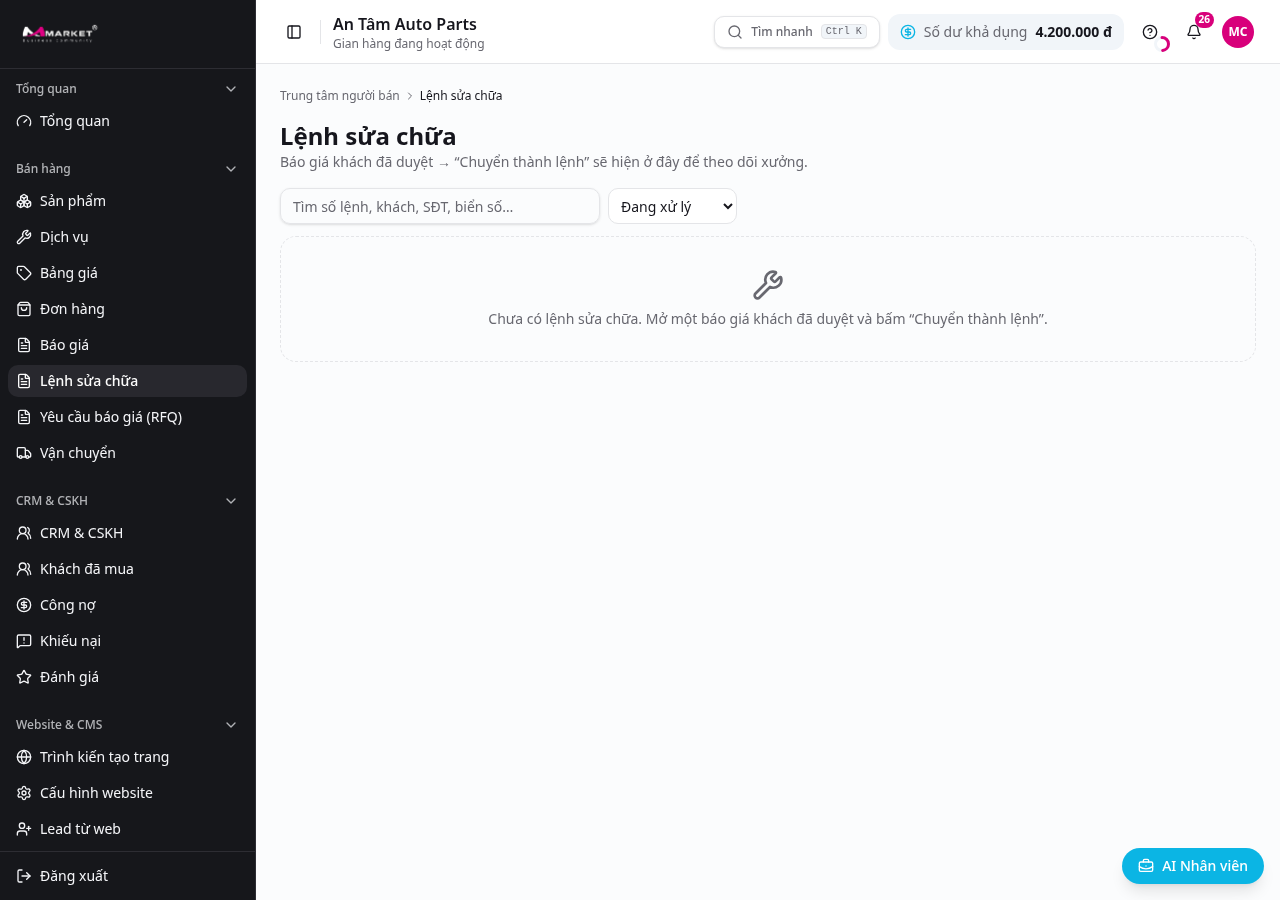Open Khiếu nại complaints item
This screenshot has width=1280, height=900.
(x=127, y=641)
